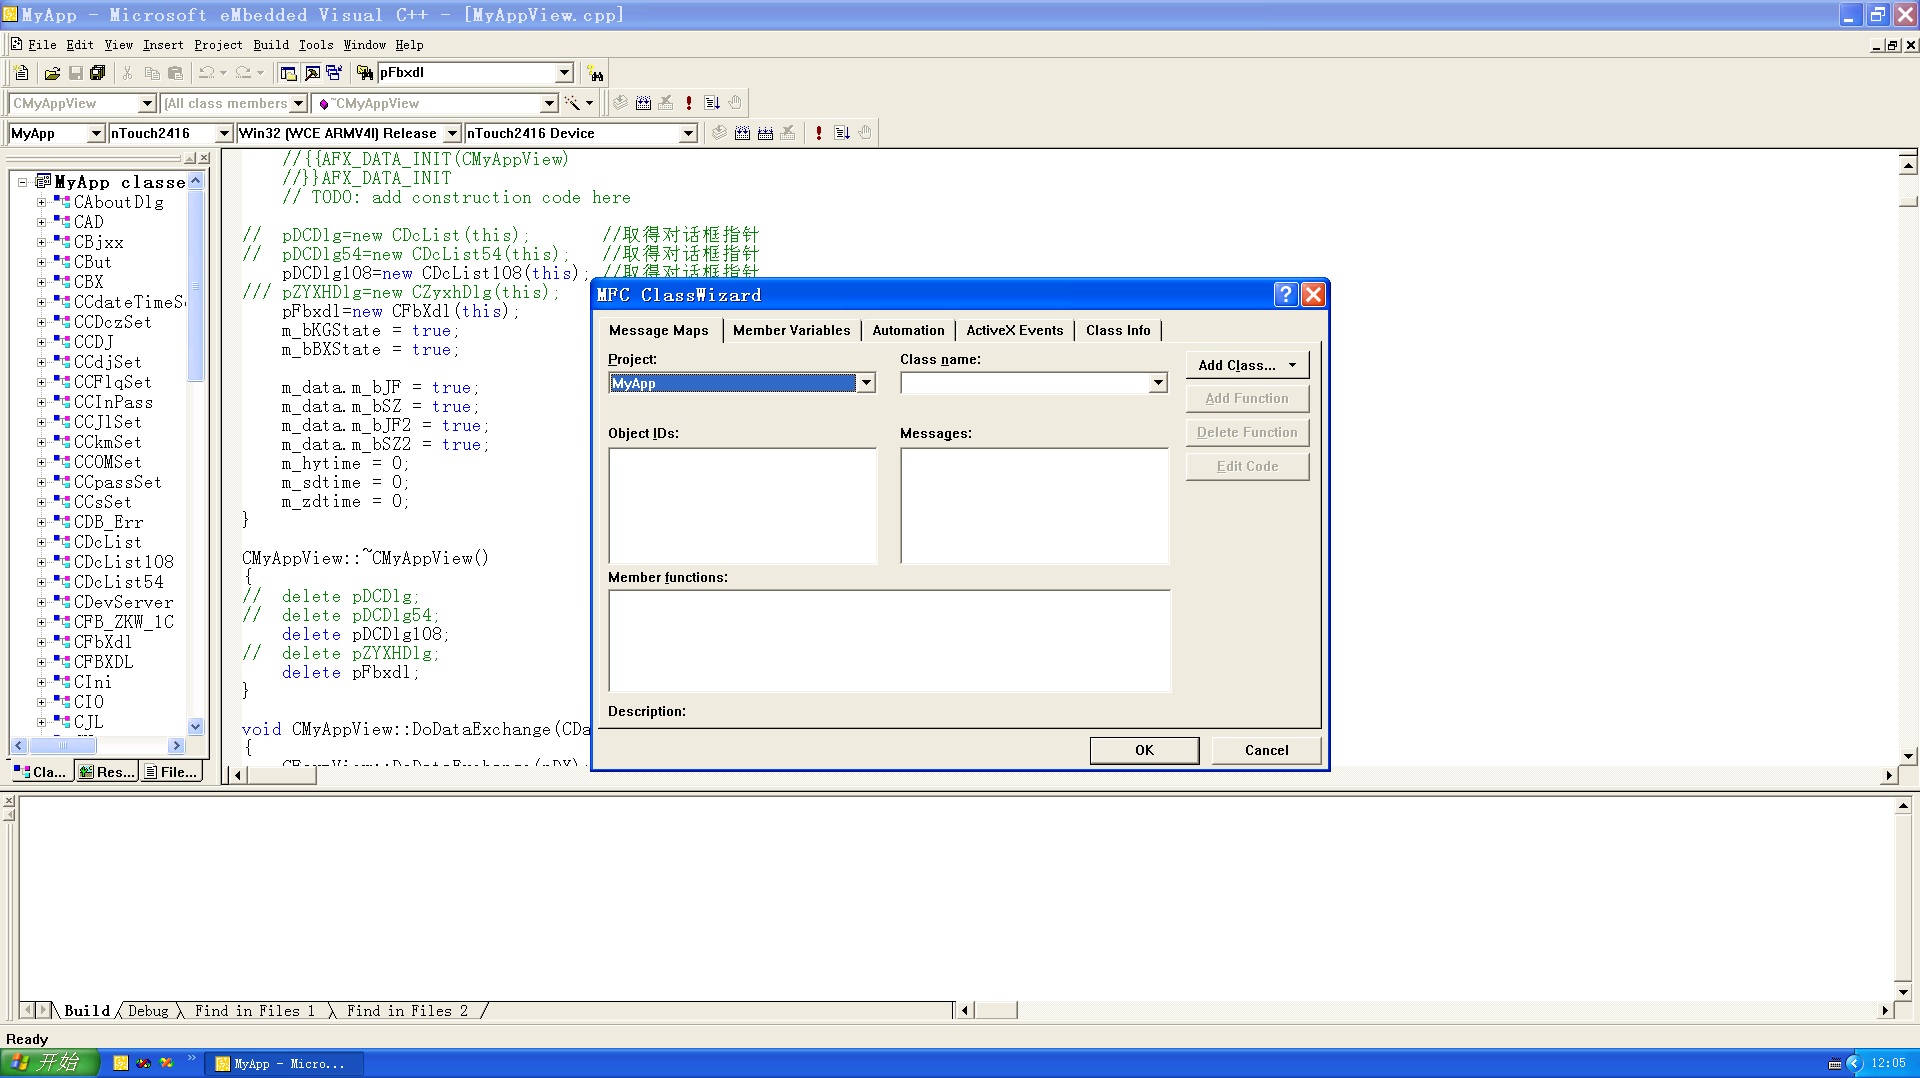This screenshot has height=1078, width=1920.
Task: Close the workspace panel with its X
Action: tap(204, 158)
